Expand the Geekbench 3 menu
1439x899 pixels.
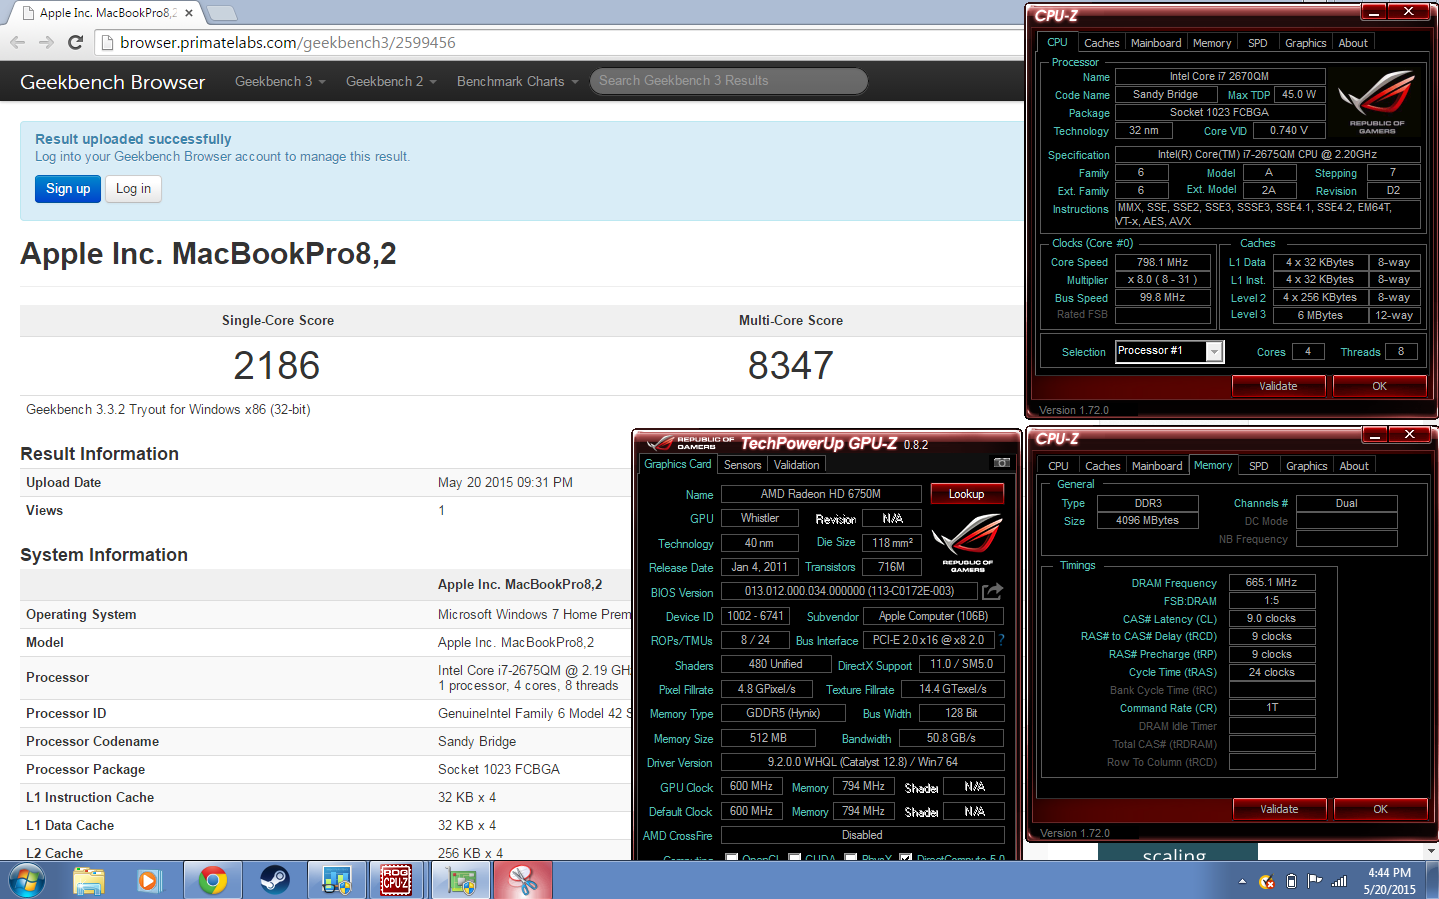pyautogui.click(x=280, y=81)
